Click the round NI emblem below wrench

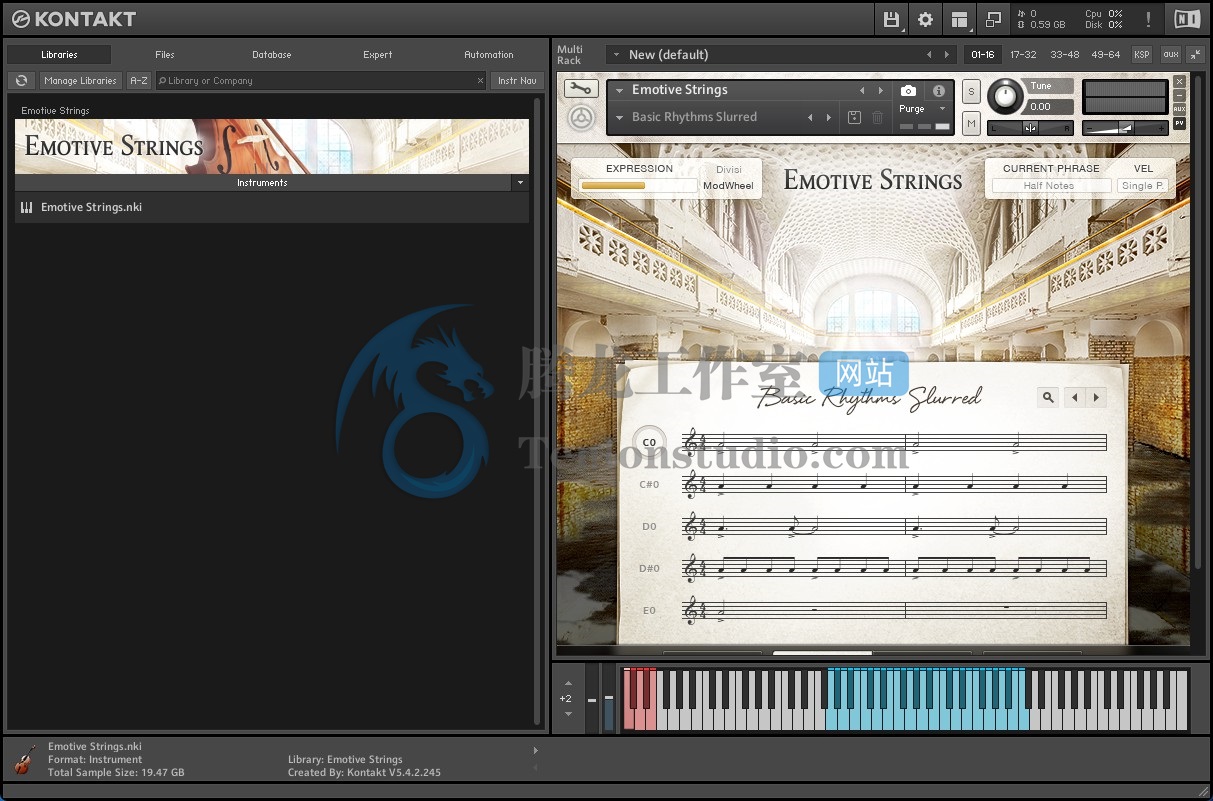pyautogui.click(x=581, y=118)
